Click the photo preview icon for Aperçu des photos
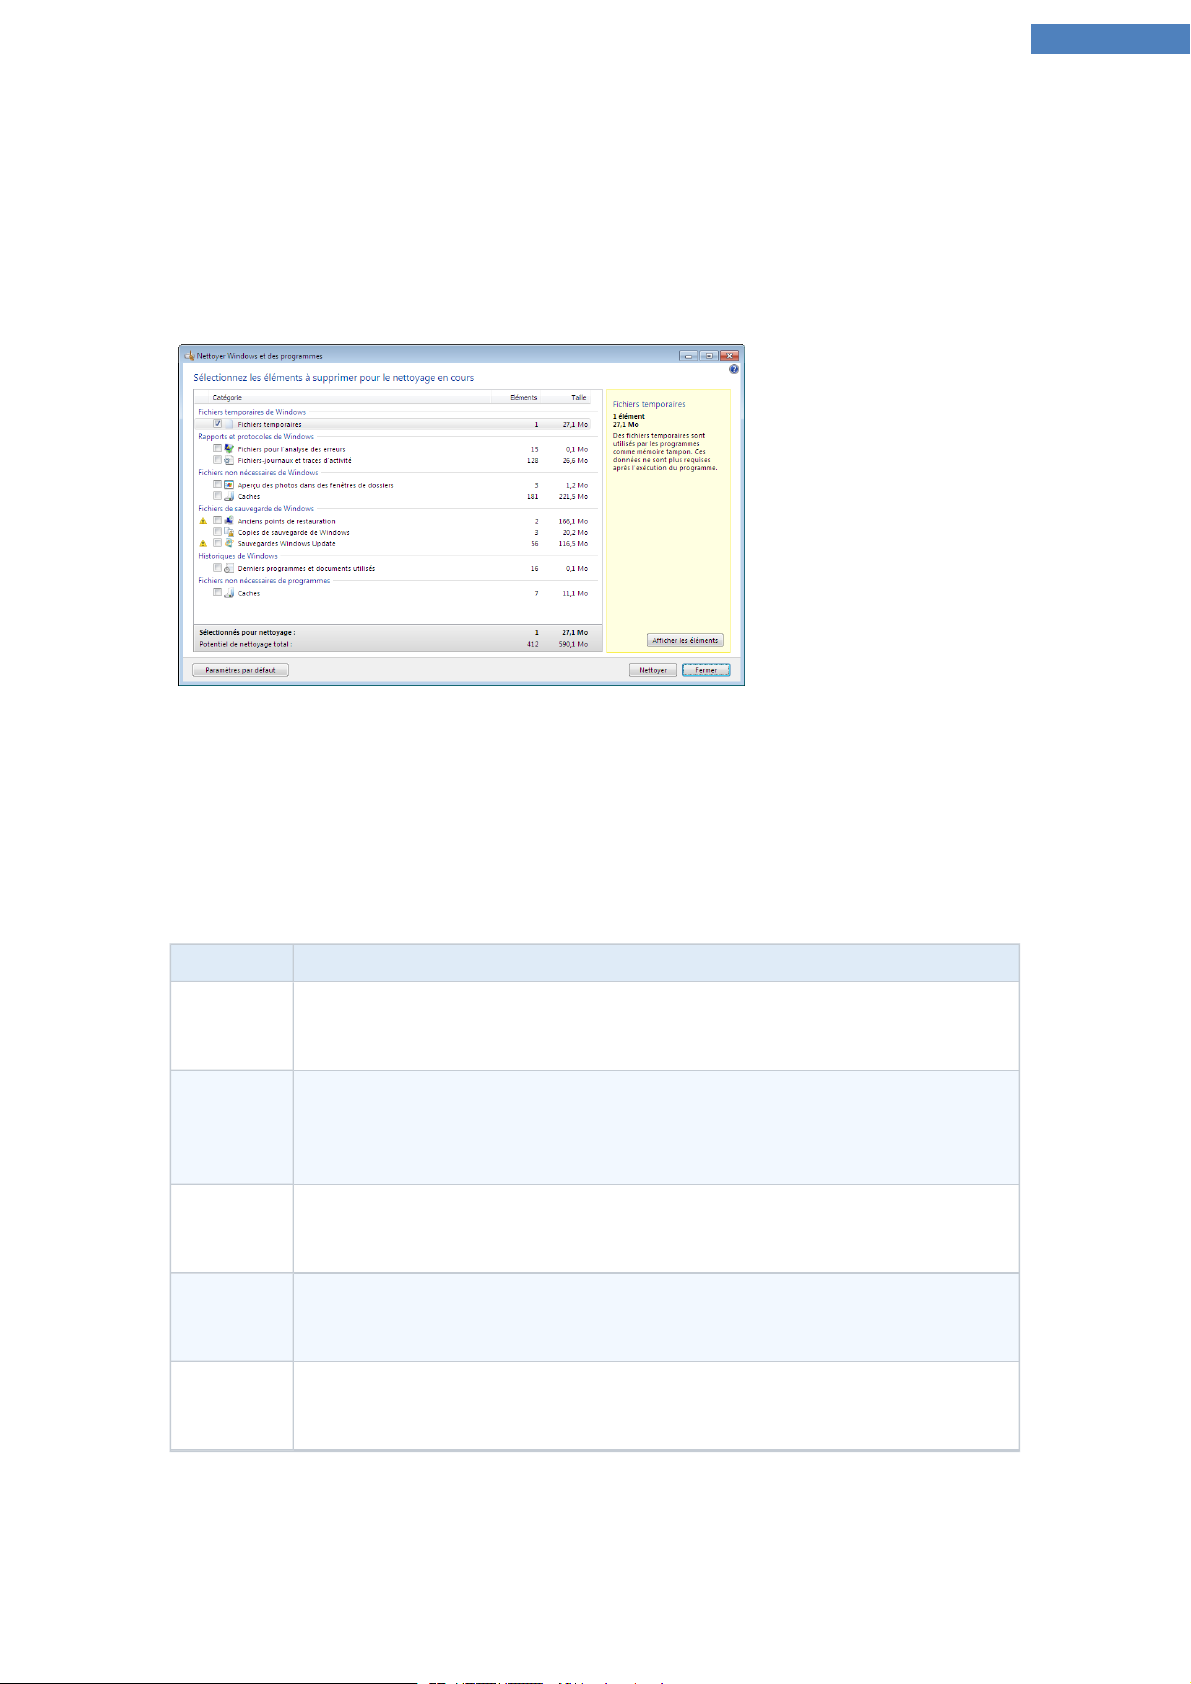Image resolution: width=1191 pixels, height=1684 pixels. click(229, 485)
